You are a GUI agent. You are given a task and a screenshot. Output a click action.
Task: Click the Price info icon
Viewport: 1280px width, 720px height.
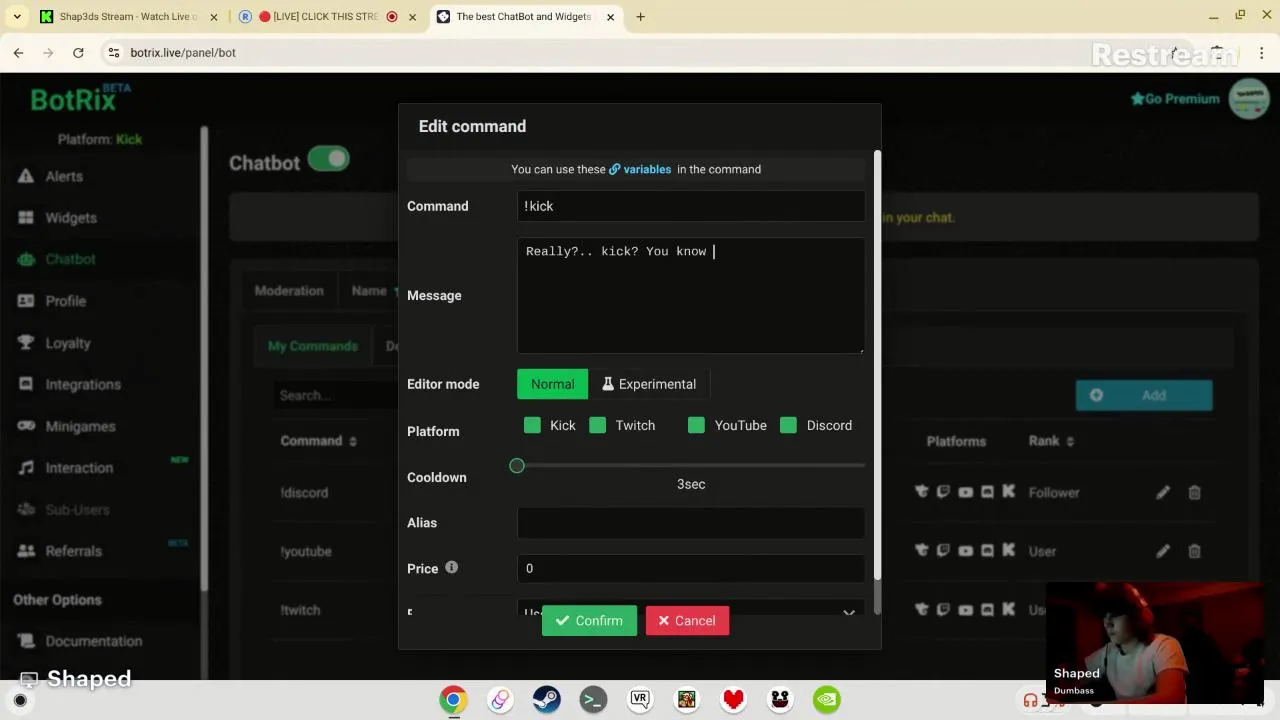pos(451,567)
